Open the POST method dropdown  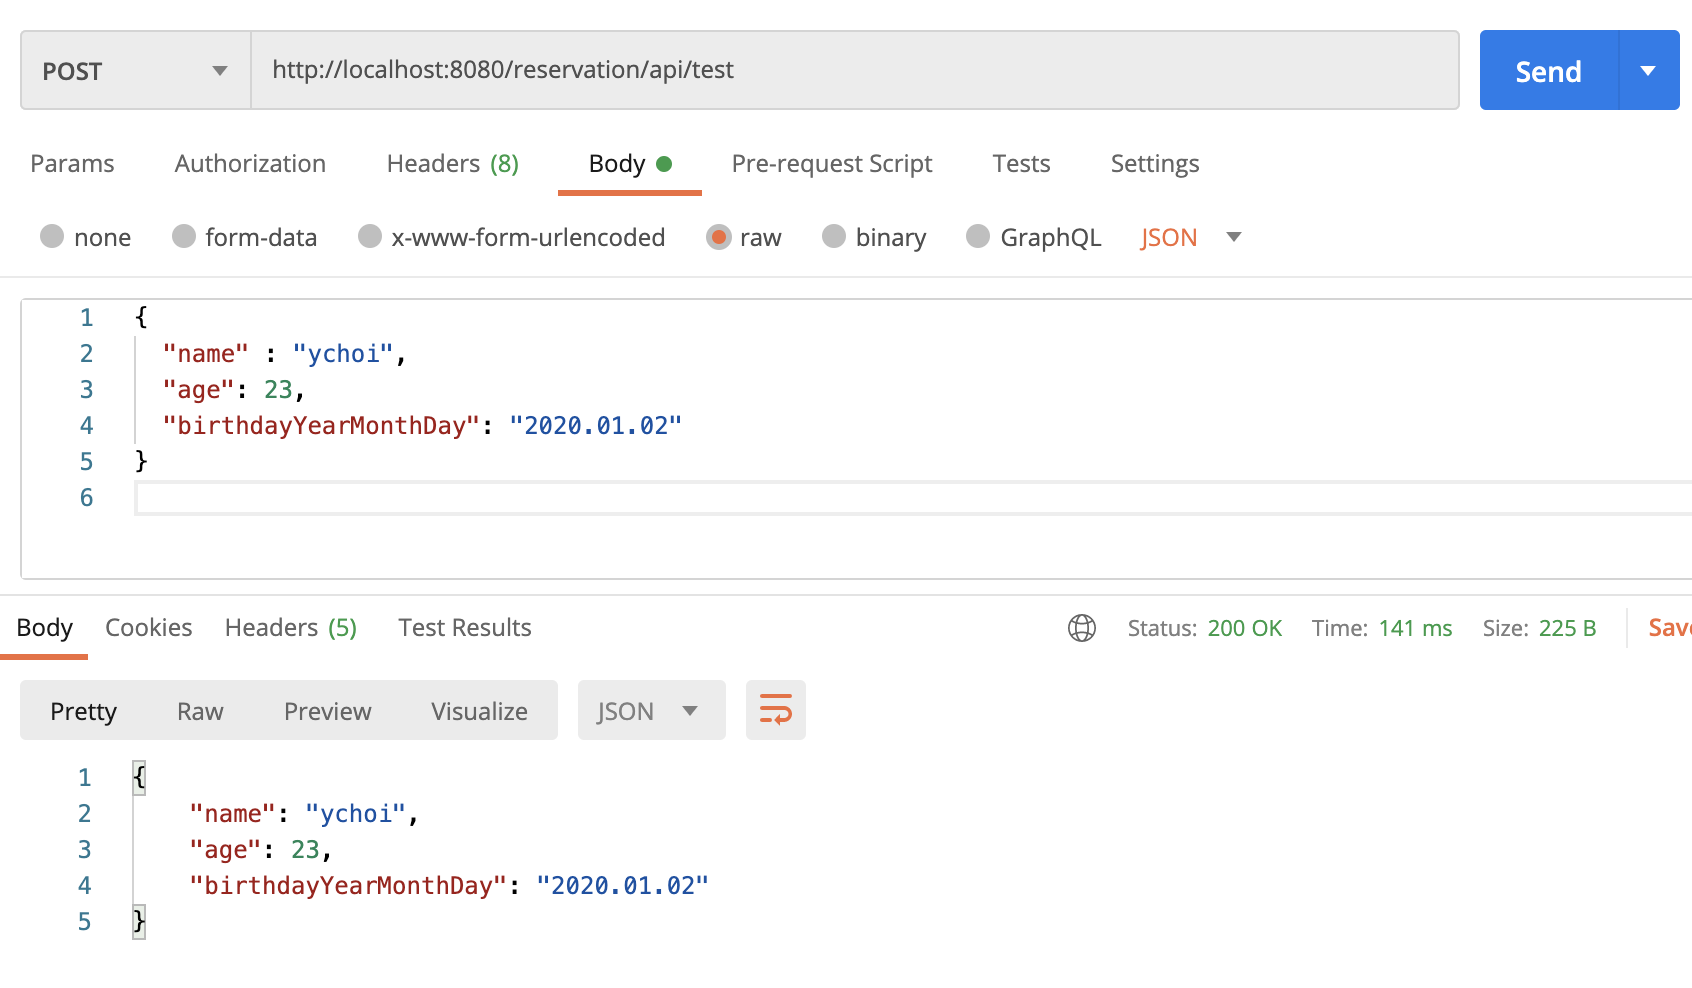(x=136, y=70)
